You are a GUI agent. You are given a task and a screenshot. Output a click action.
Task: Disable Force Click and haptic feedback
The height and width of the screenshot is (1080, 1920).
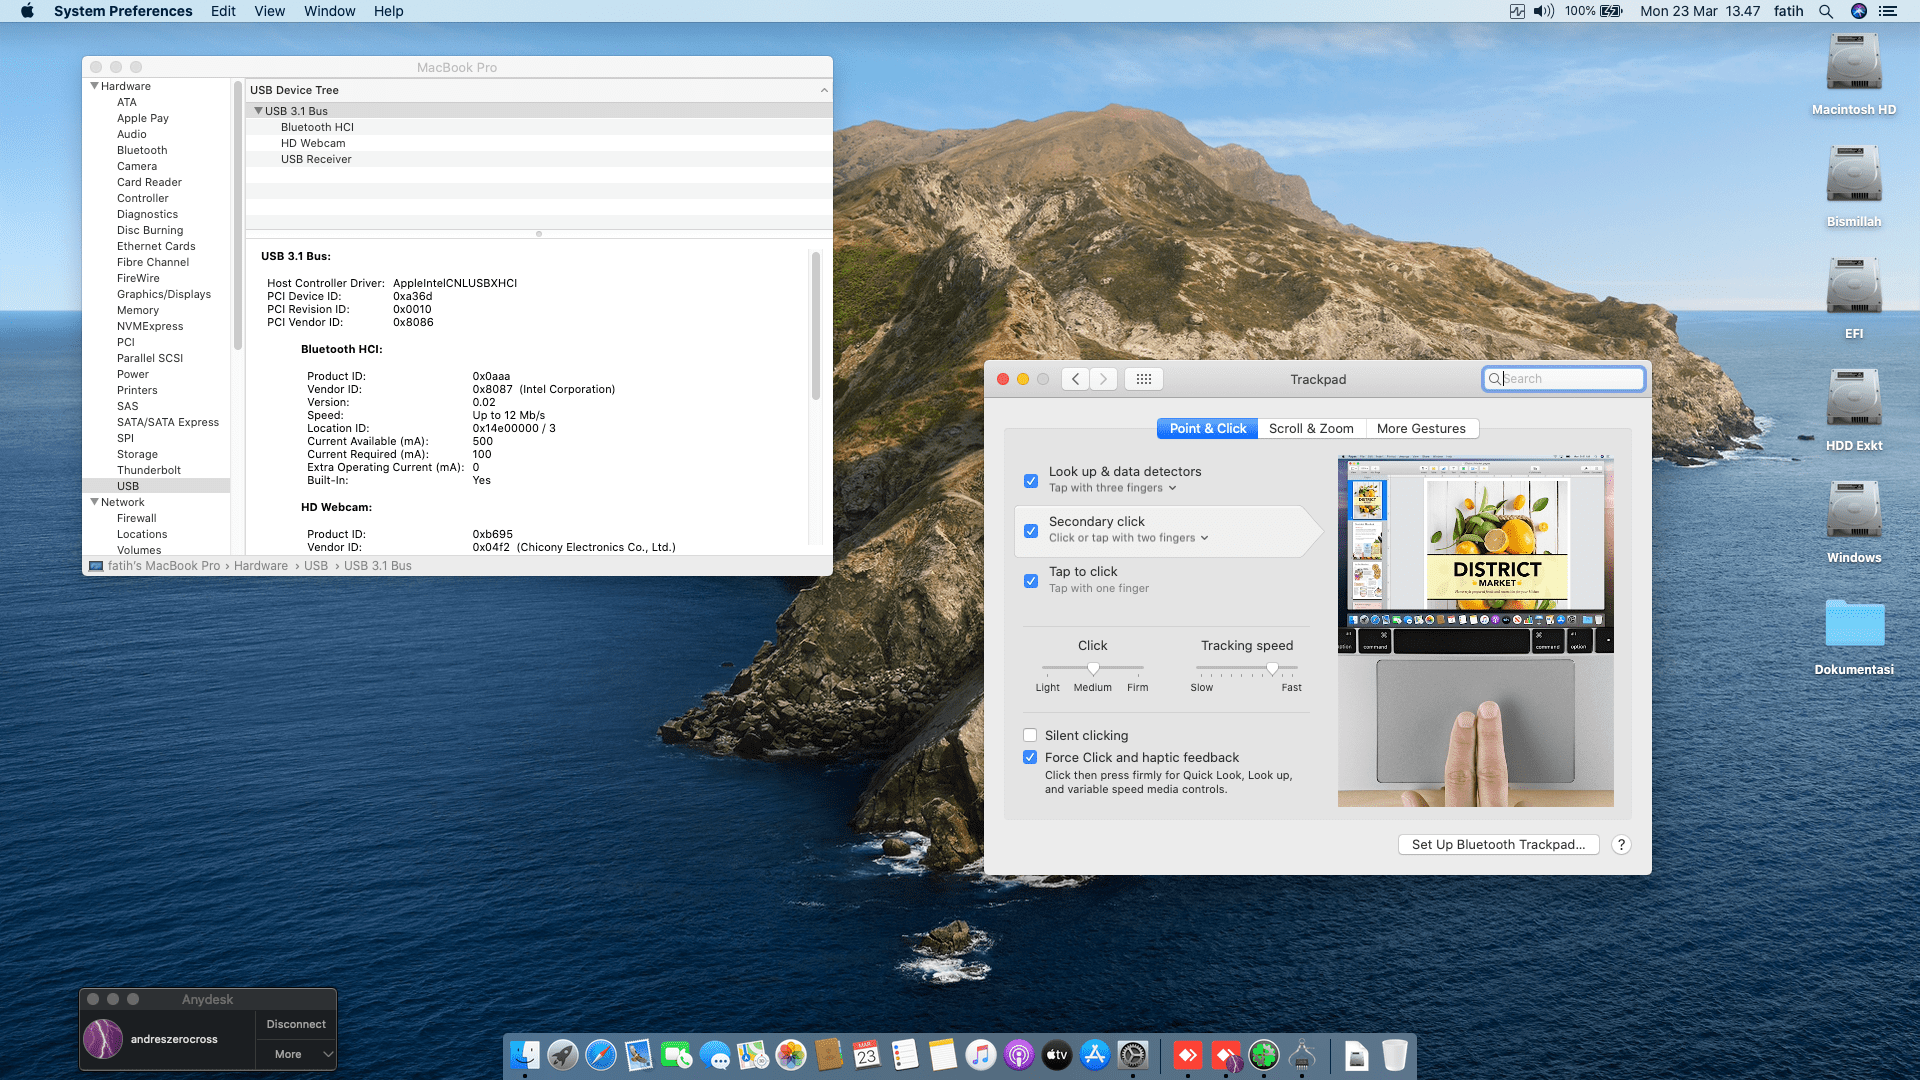[x=1030, y=757]
